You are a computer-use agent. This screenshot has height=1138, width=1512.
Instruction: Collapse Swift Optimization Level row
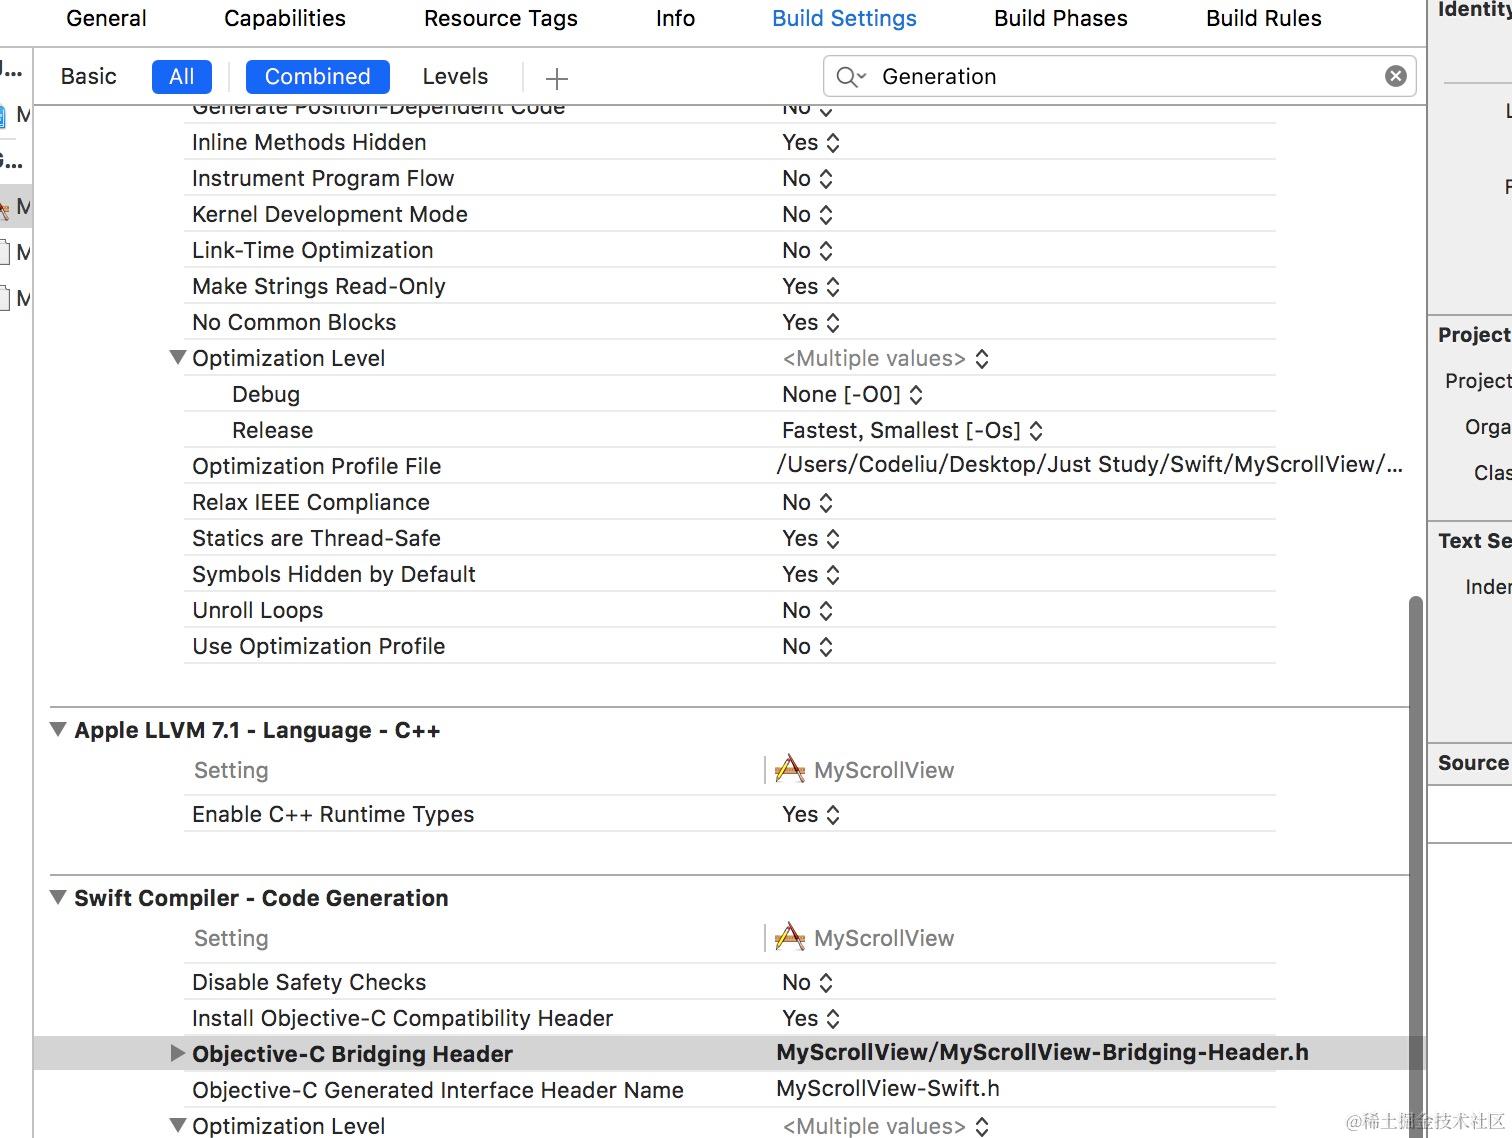(x=178, y=1125)
